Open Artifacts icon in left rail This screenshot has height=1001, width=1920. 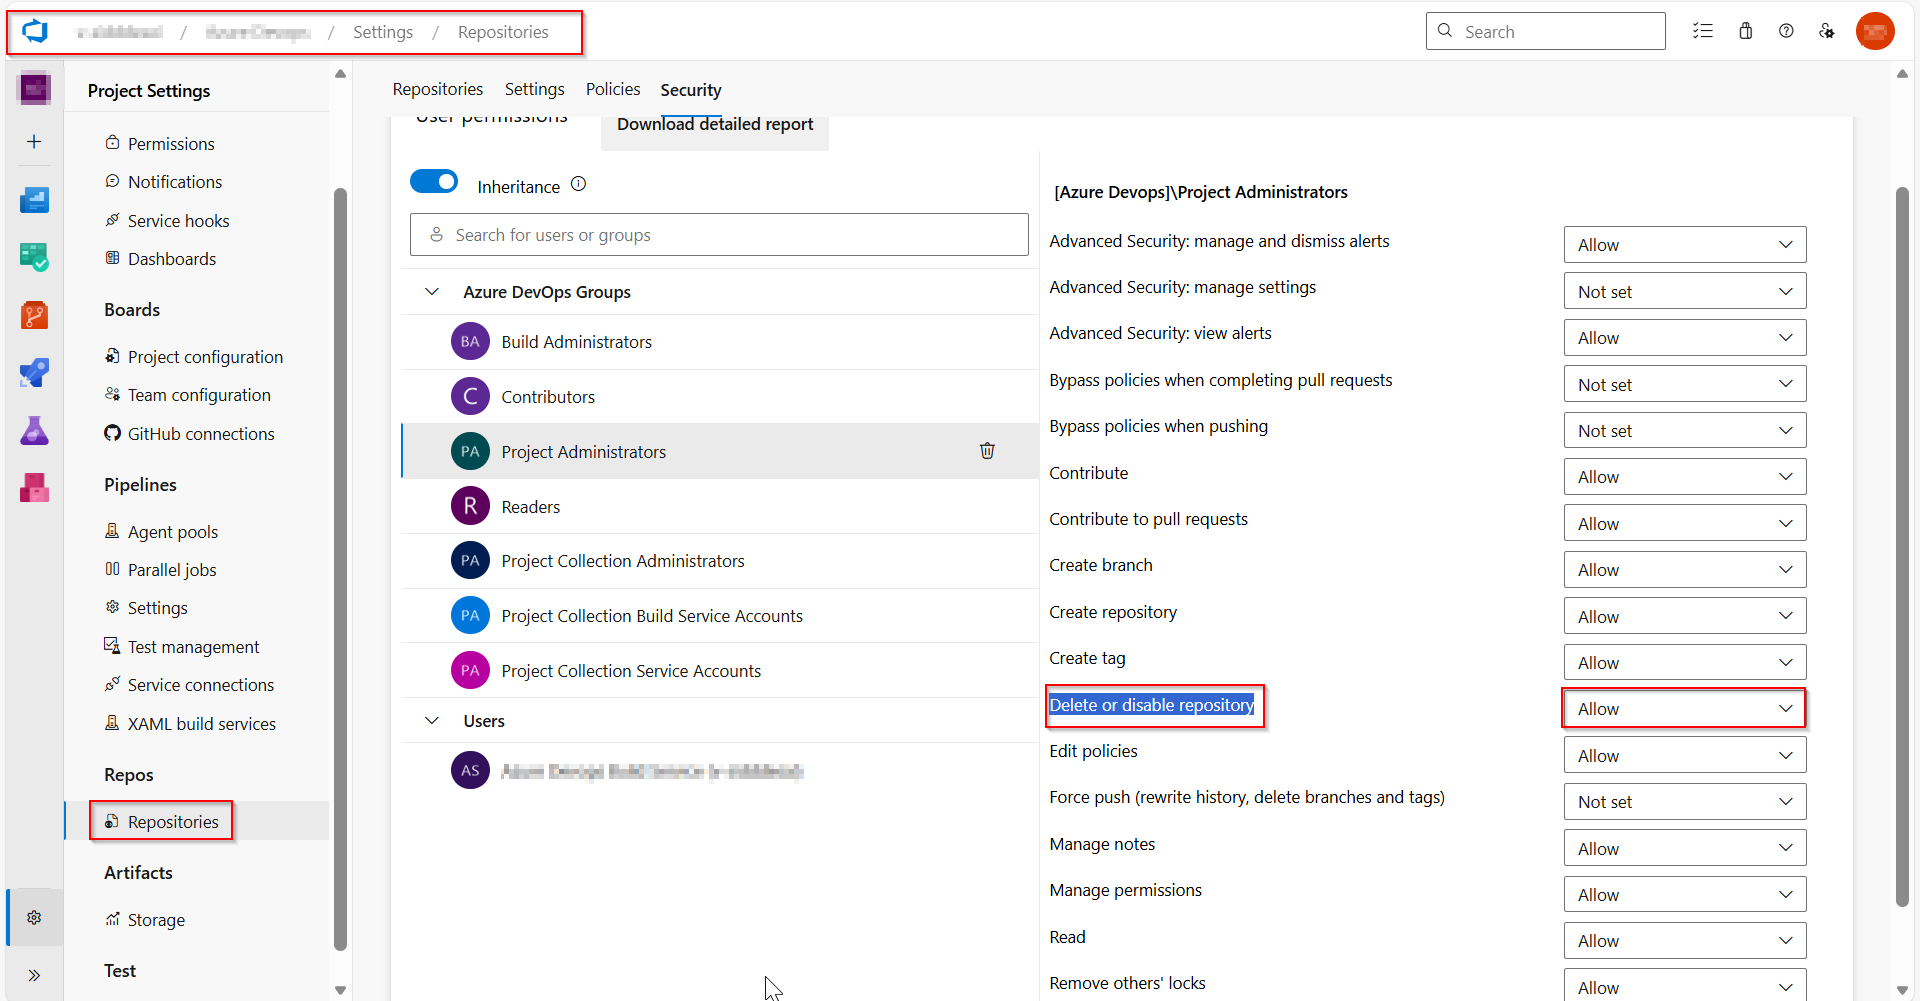[x=34, y=488]
